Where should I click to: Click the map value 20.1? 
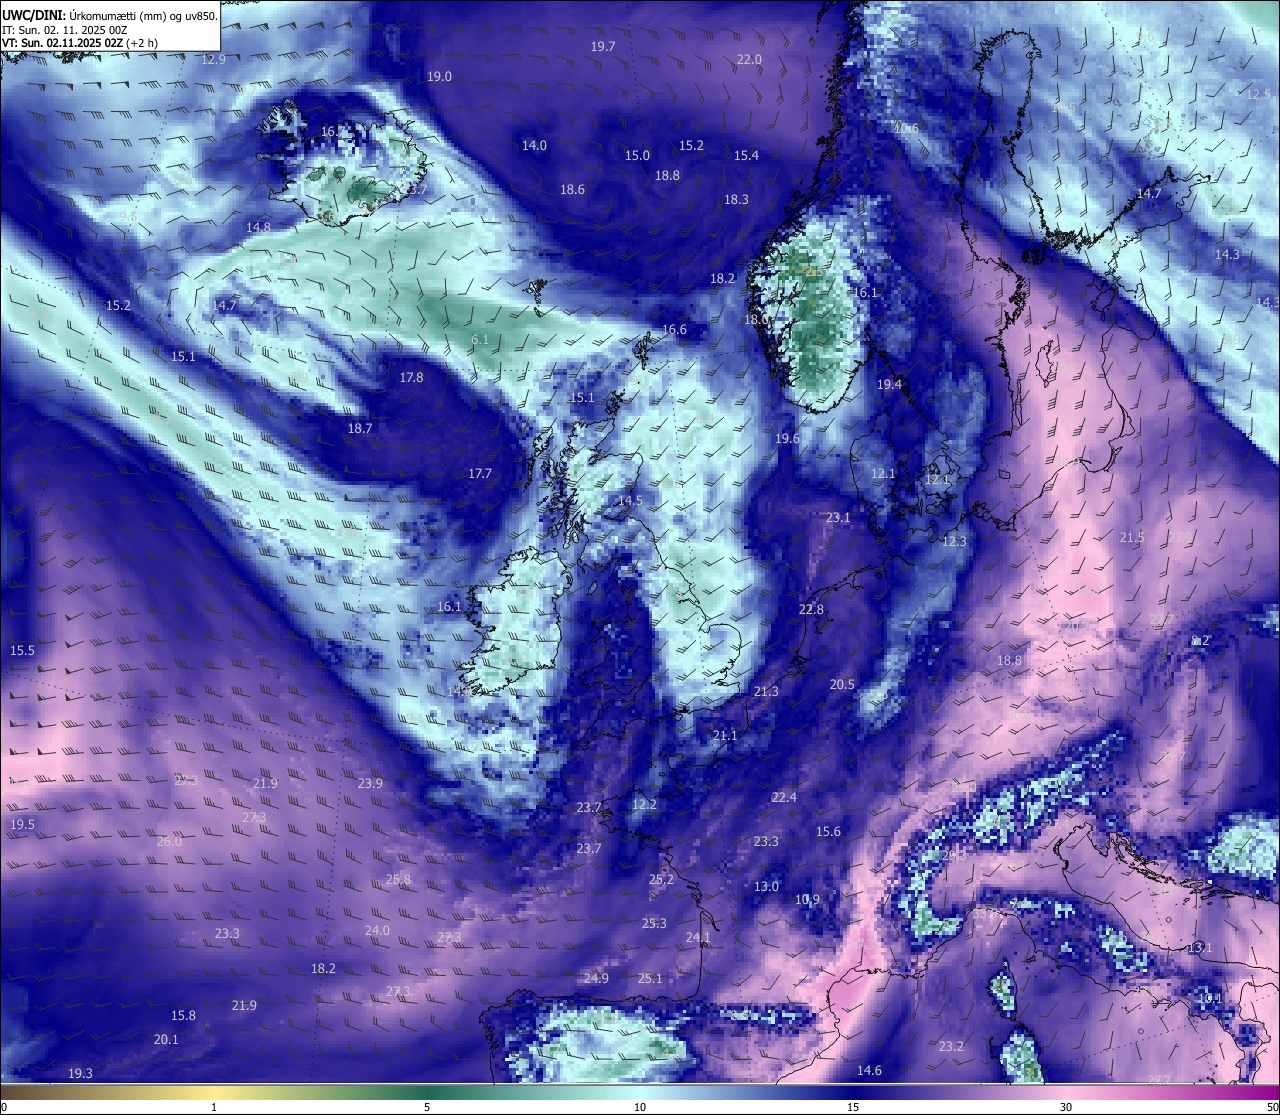coord(166,1040)
